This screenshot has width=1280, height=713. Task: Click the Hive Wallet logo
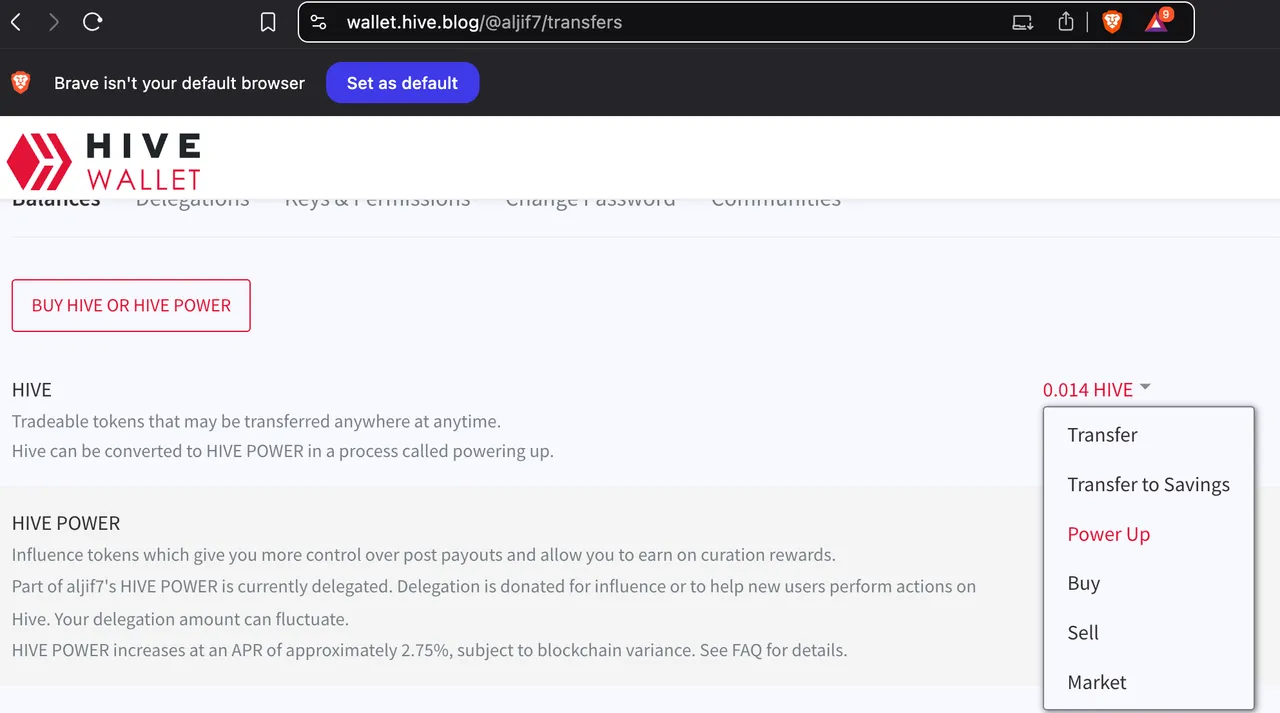[104, 161]
